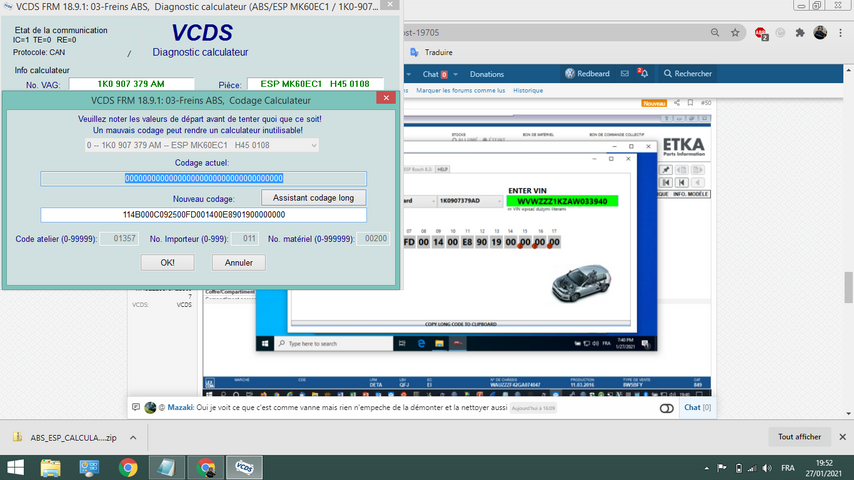This screenshot has width=854, height=480.
Task: Open the Redbeard user menu
Action: coord(587,74)
